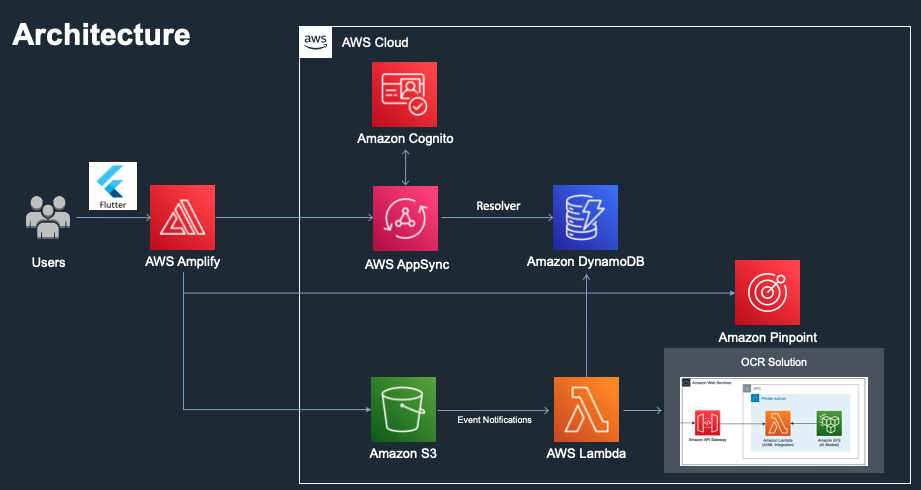Screen dimensions: 921x490
Task: Click the "Users" label
Action: click(x=48, y=262)
